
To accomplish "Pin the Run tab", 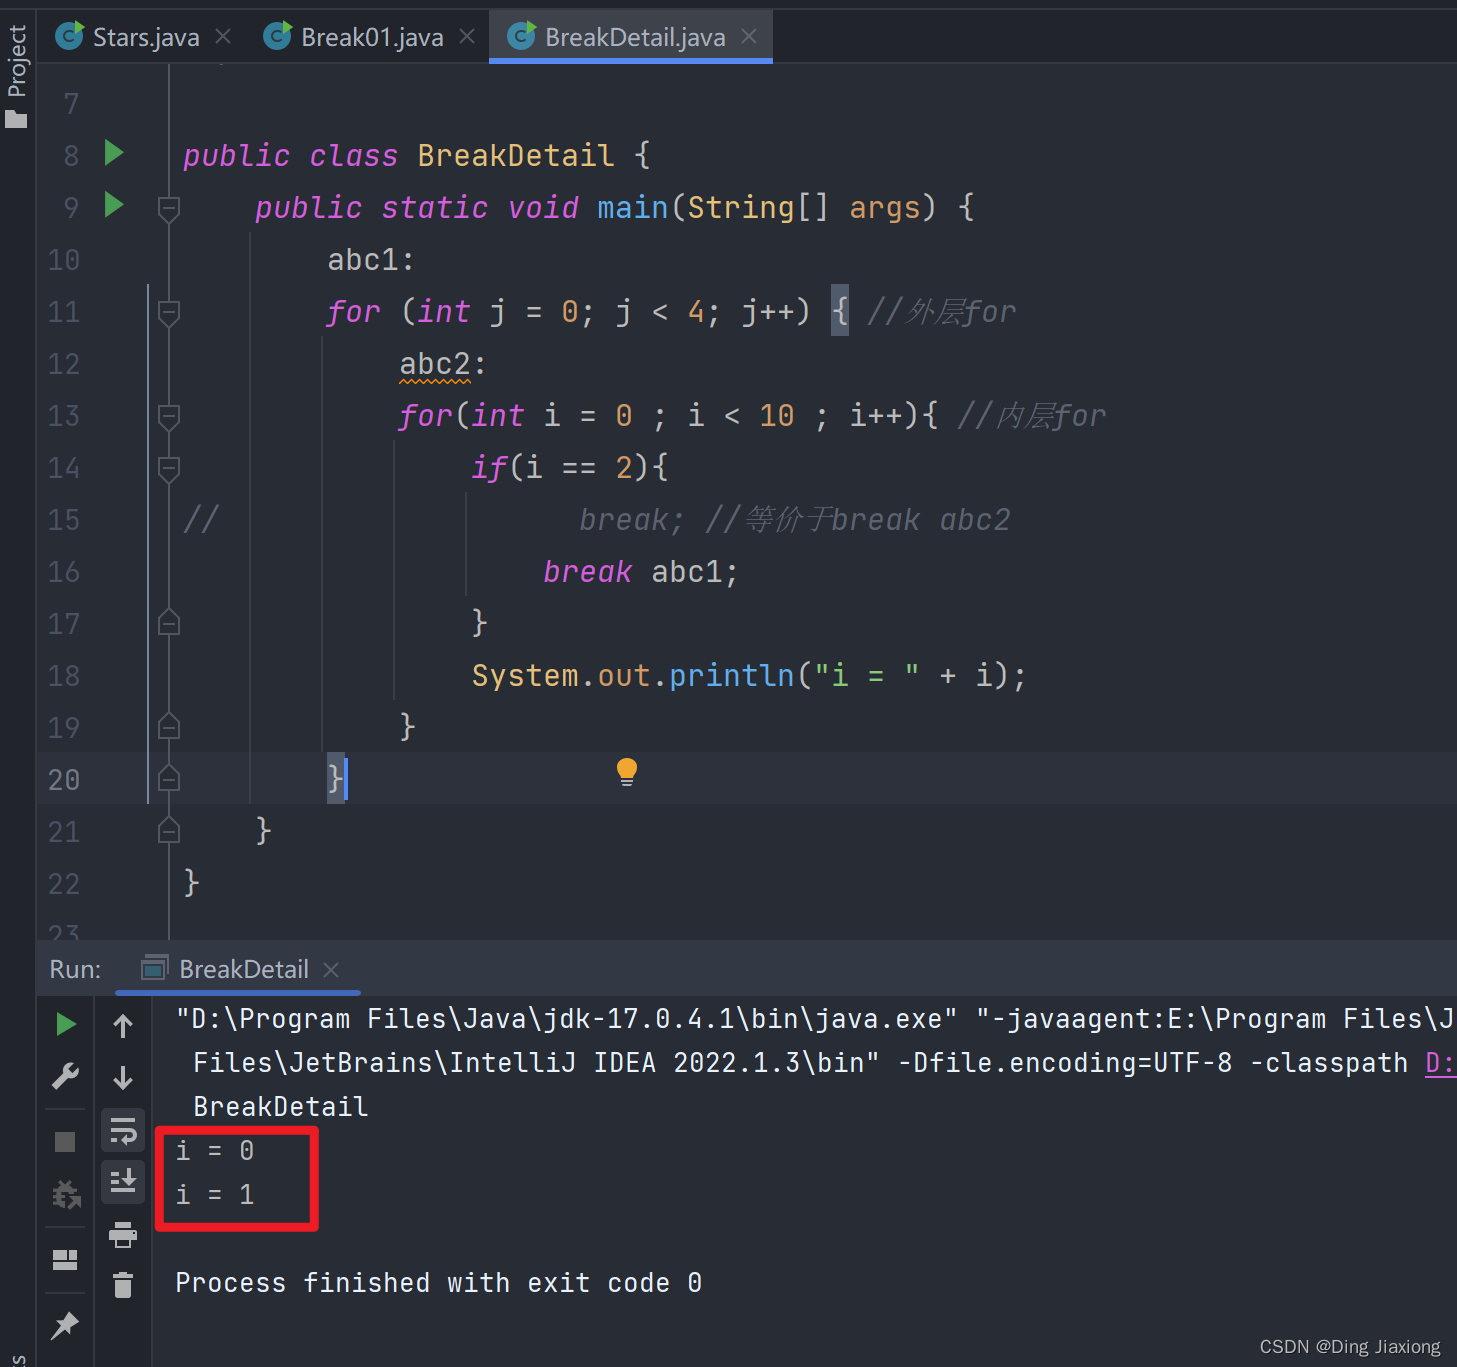I will click(x=65, y=1326).
